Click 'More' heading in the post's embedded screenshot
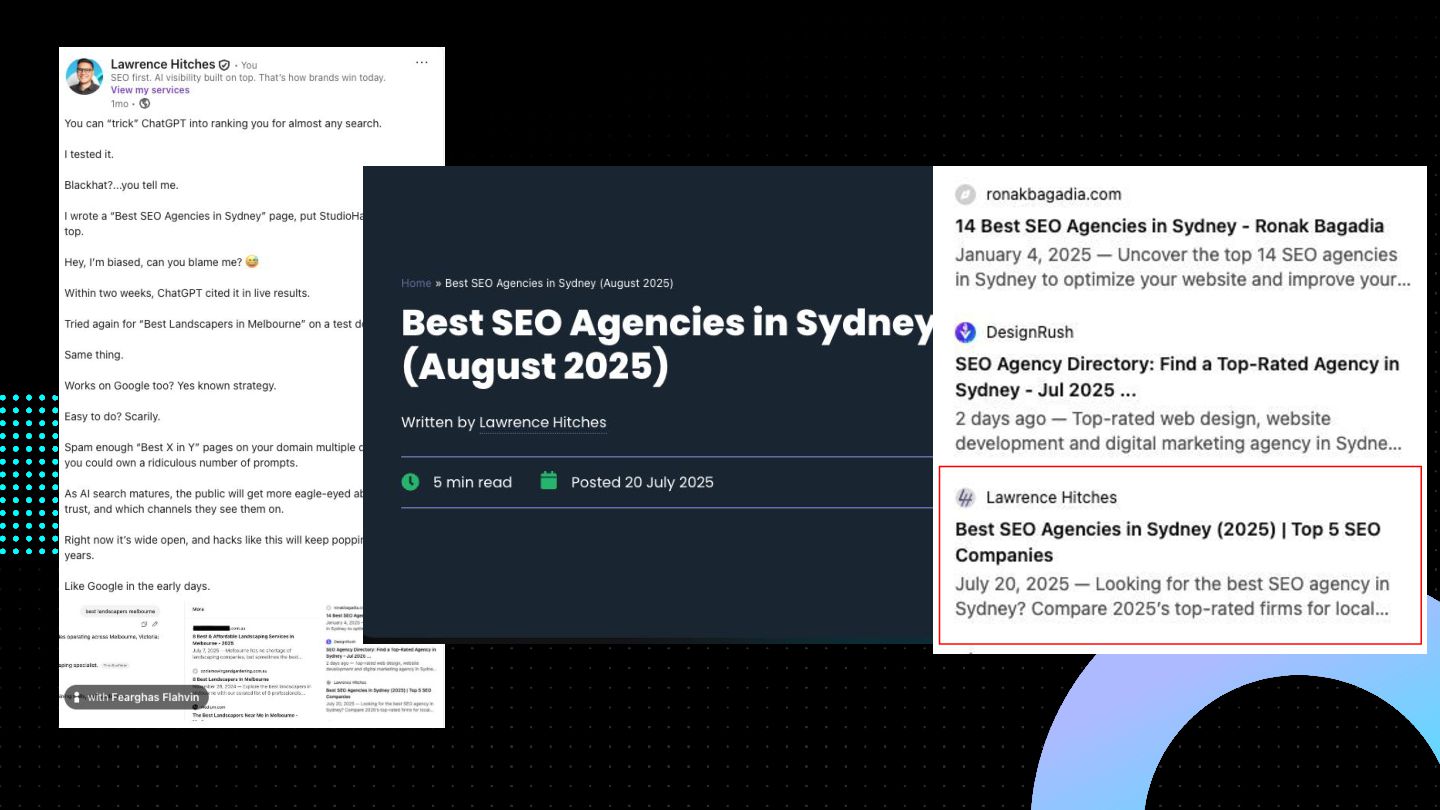This screenshot has width=1440, height=810. [198, 608]
